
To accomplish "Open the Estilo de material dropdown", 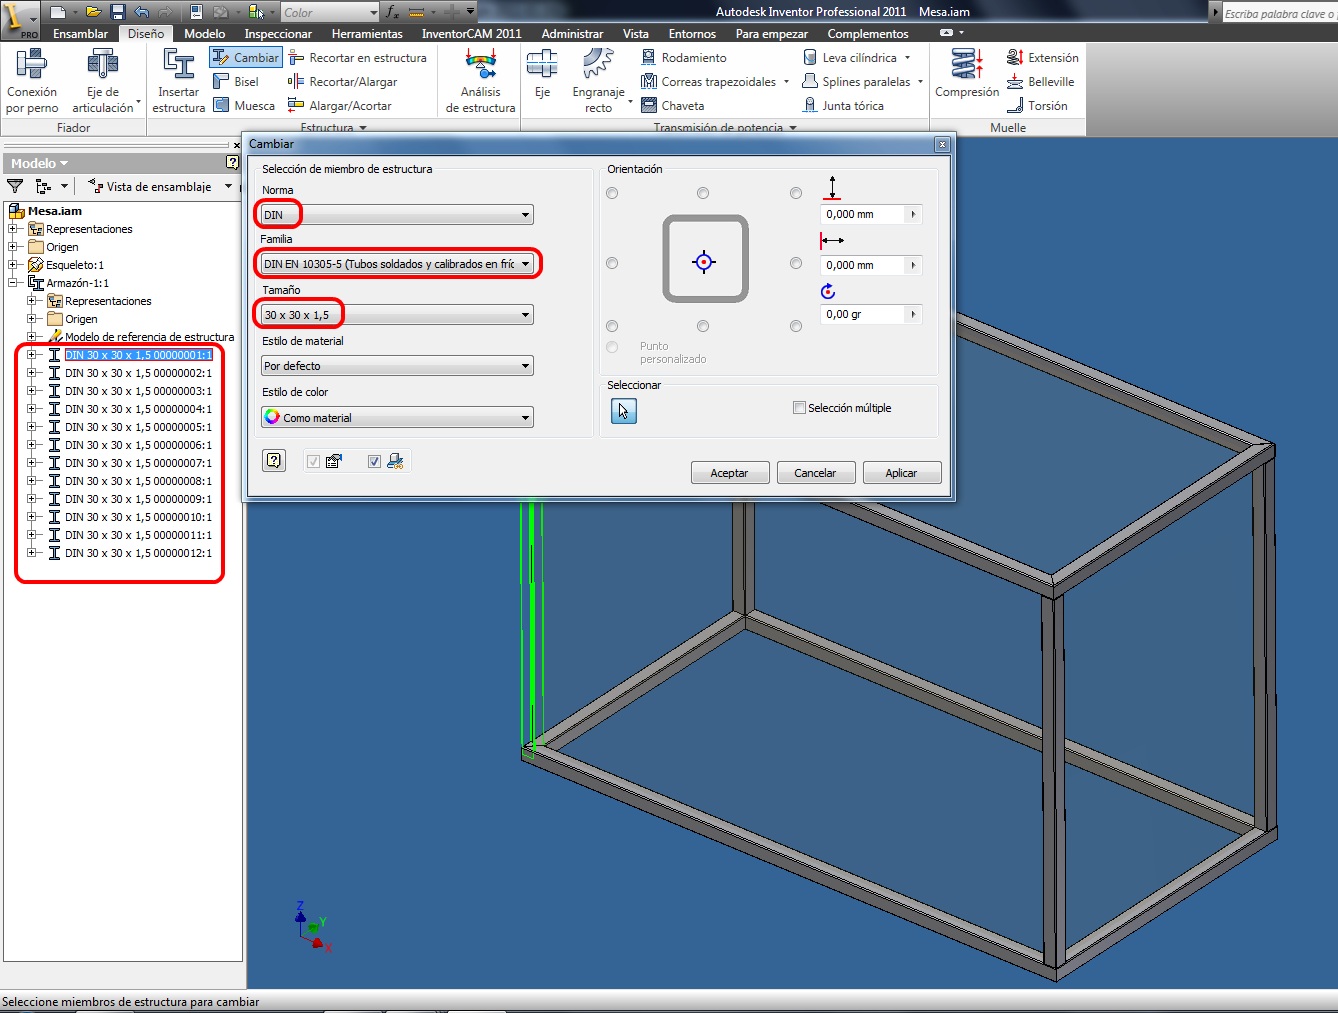I will point(397,366).
